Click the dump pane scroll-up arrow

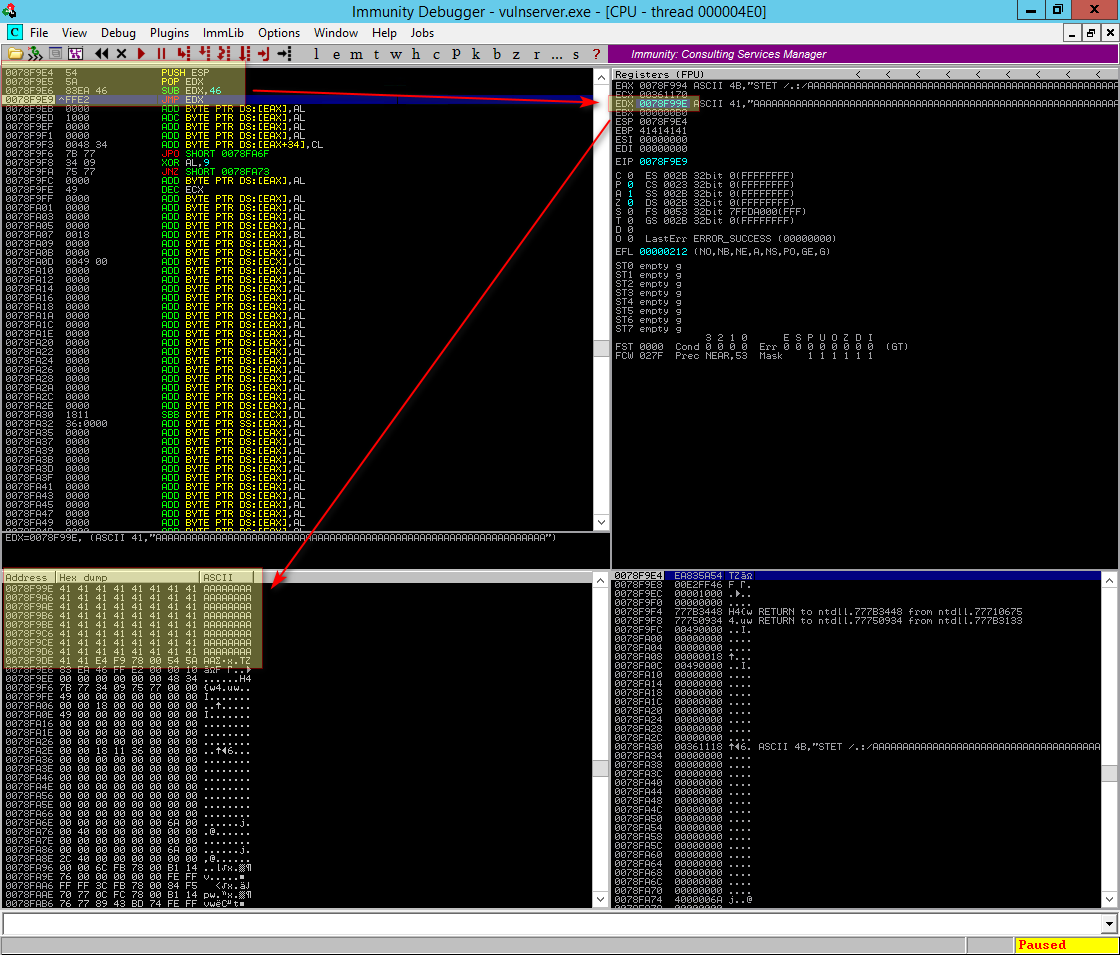tap(601, 581)
